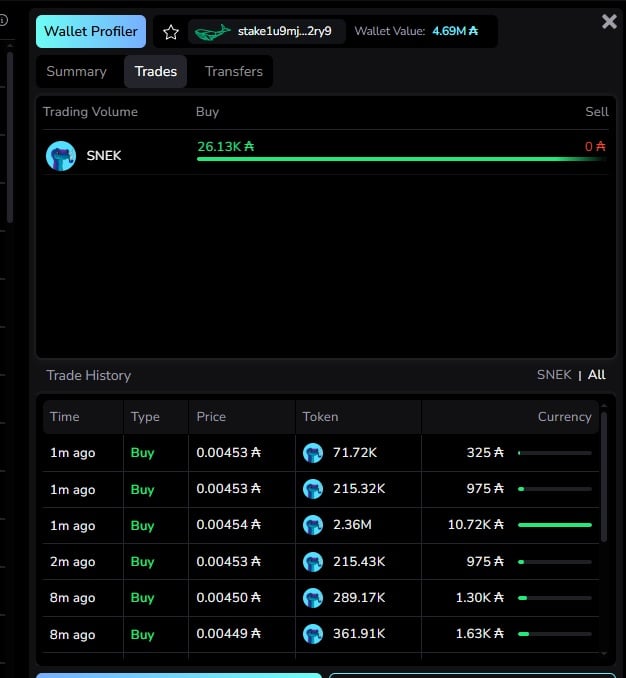This screenshot has height=678, width=626.
Task: Click the stake1u9mj...2ry9 wallet address
Action: point(284,32)
